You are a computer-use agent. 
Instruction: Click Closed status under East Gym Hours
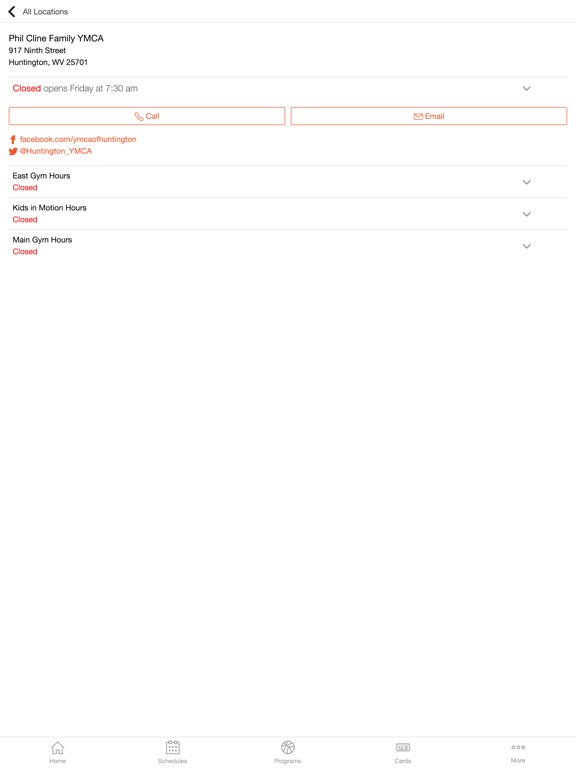25,188
